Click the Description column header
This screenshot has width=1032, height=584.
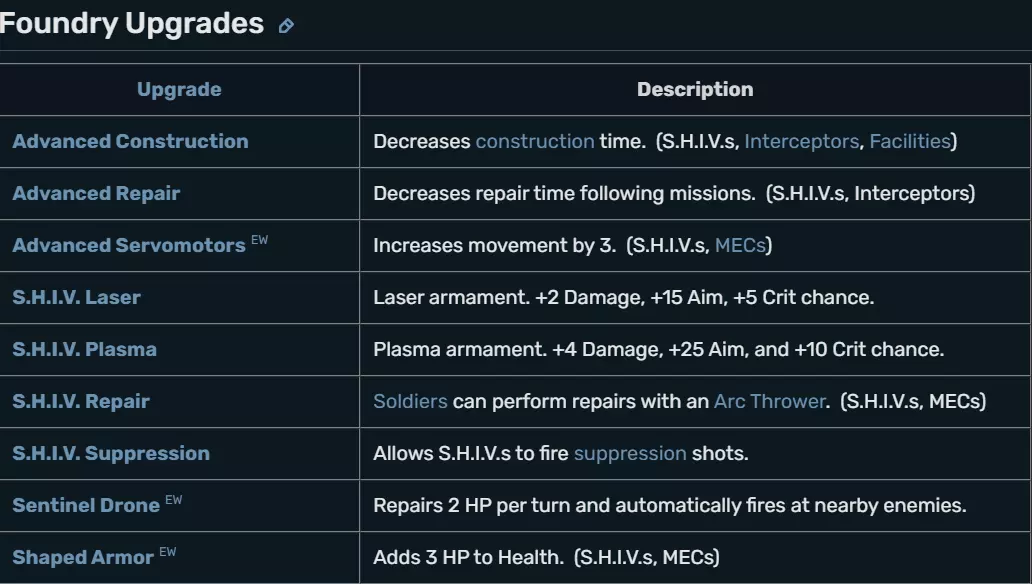click(x=695, y=90)
